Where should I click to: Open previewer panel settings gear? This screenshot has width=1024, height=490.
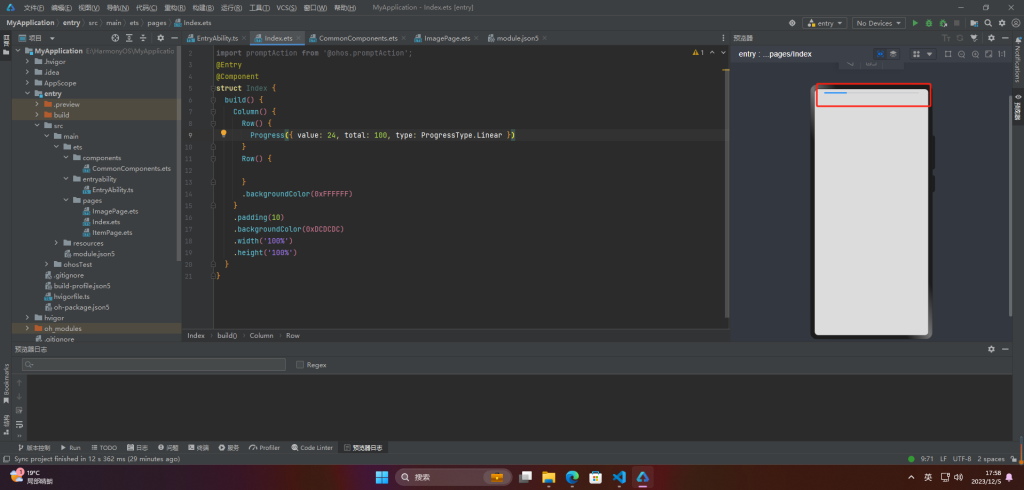click(991, 38)
